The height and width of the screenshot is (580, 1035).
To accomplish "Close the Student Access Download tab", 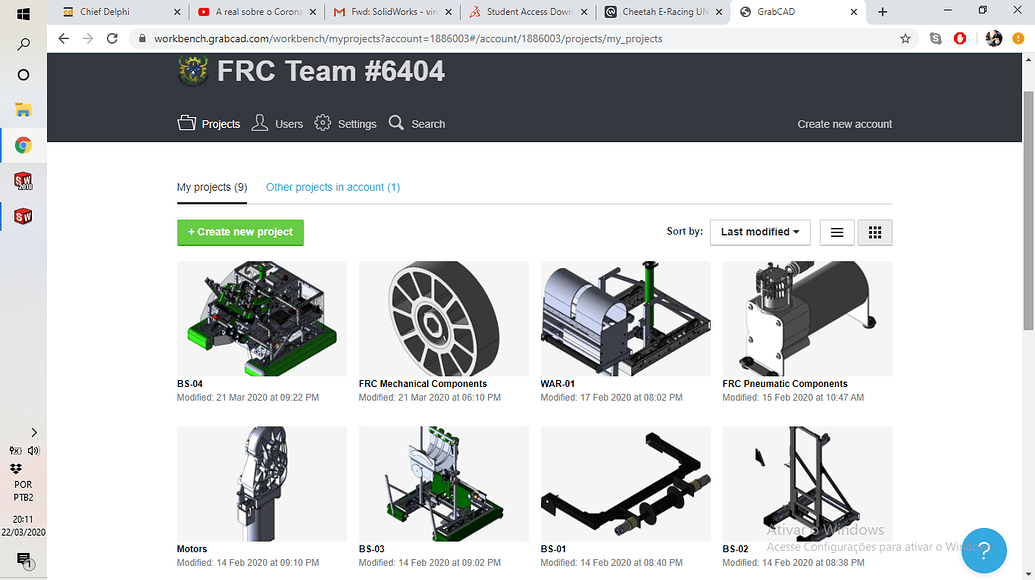I will pos(584,12).
